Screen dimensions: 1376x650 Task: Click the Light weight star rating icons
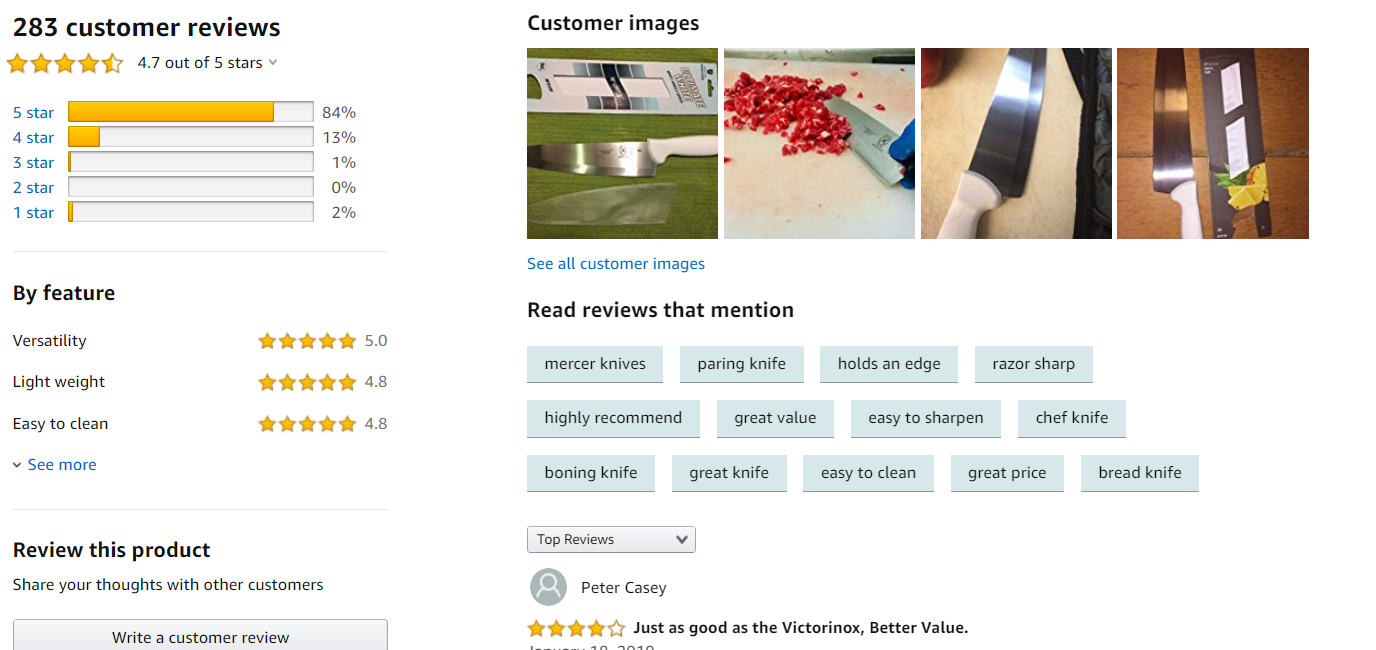(x=307, y=382)
